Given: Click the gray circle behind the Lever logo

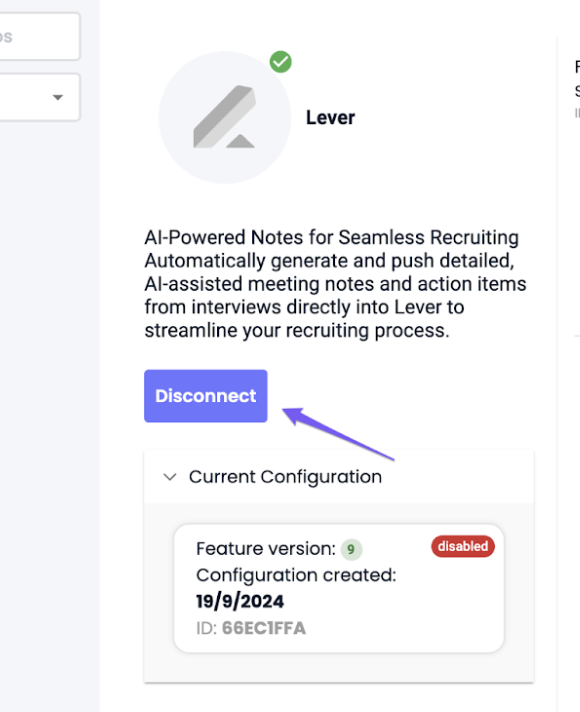Looking at the screenshot, I should pyautogui.click(x=225, y=118).
